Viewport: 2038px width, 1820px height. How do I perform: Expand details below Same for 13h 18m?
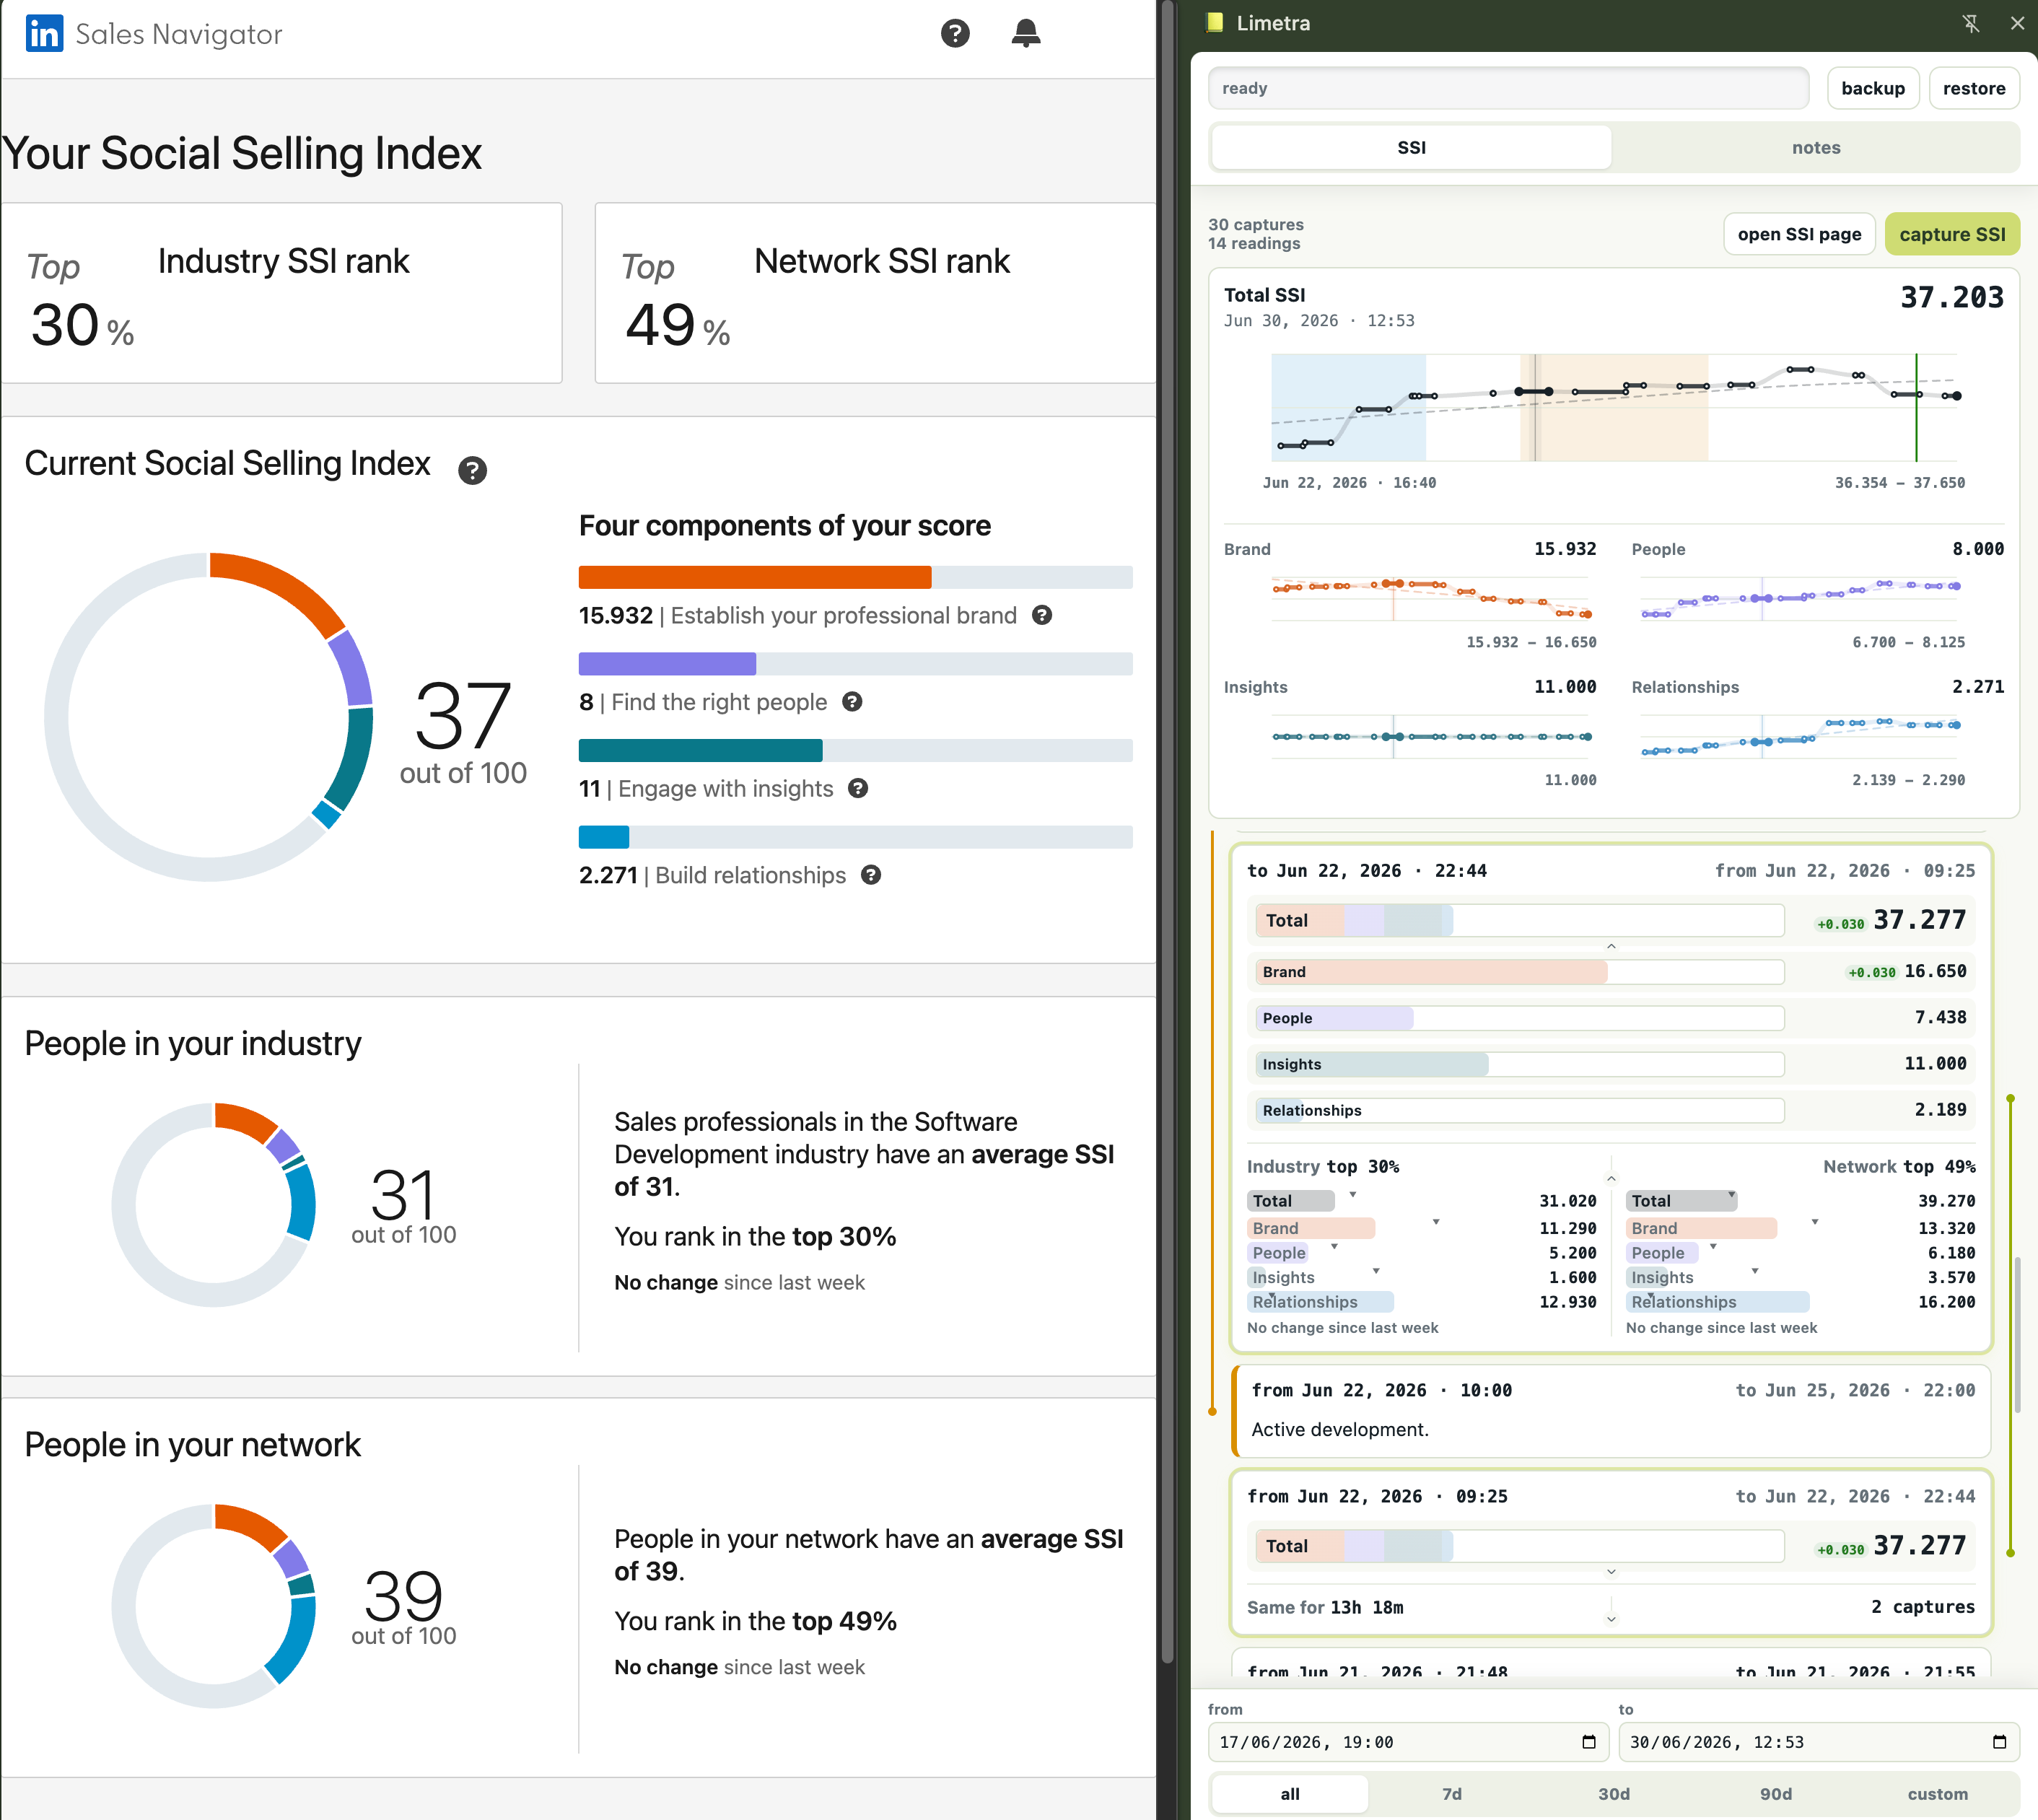coord(1611,1618)
